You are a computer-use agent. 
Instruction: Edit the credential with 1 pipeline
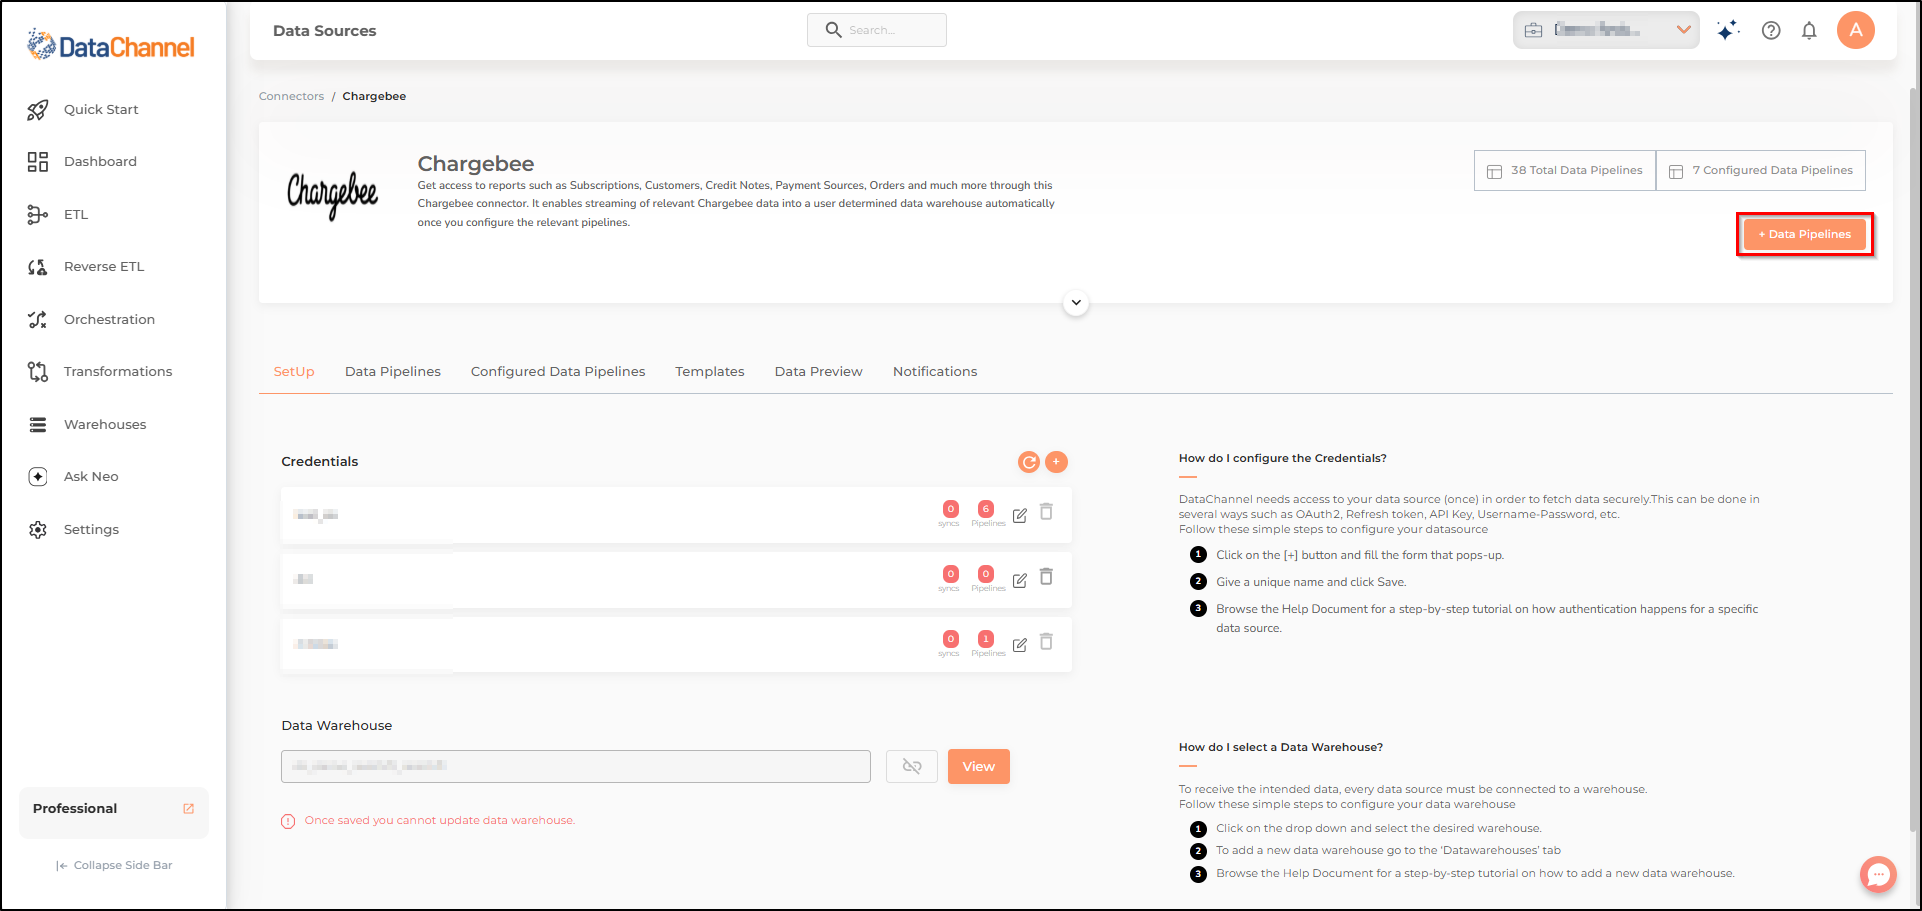tap(1020, 646)
